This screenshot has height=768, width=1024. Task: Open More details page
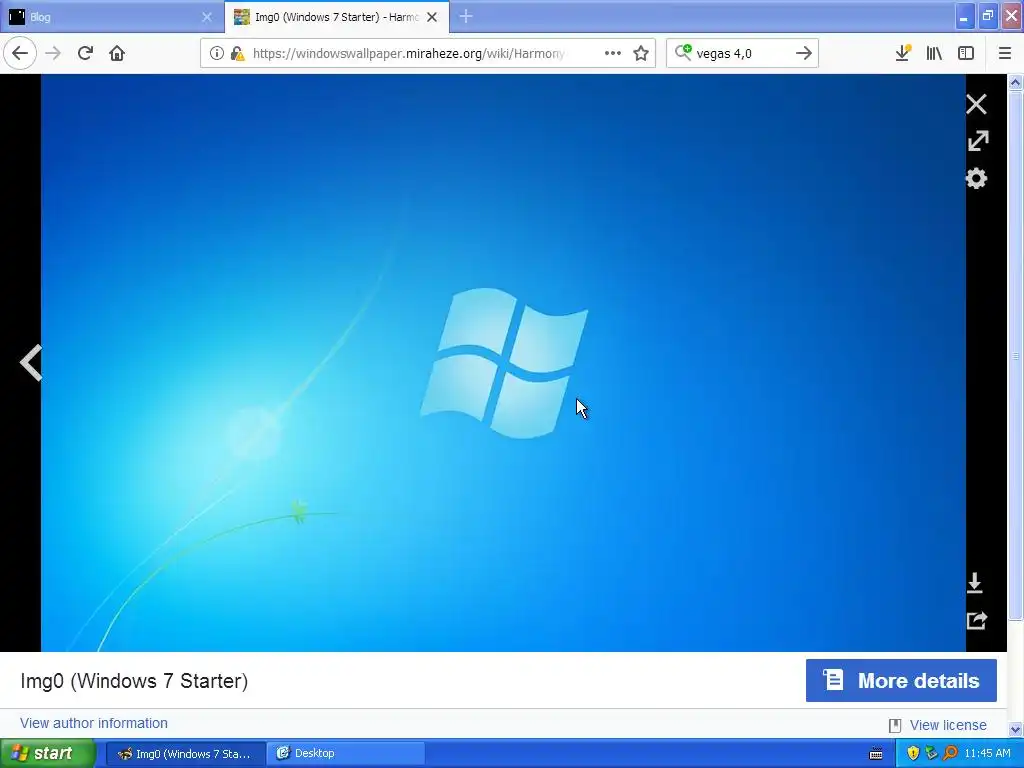tap(901, 680)
